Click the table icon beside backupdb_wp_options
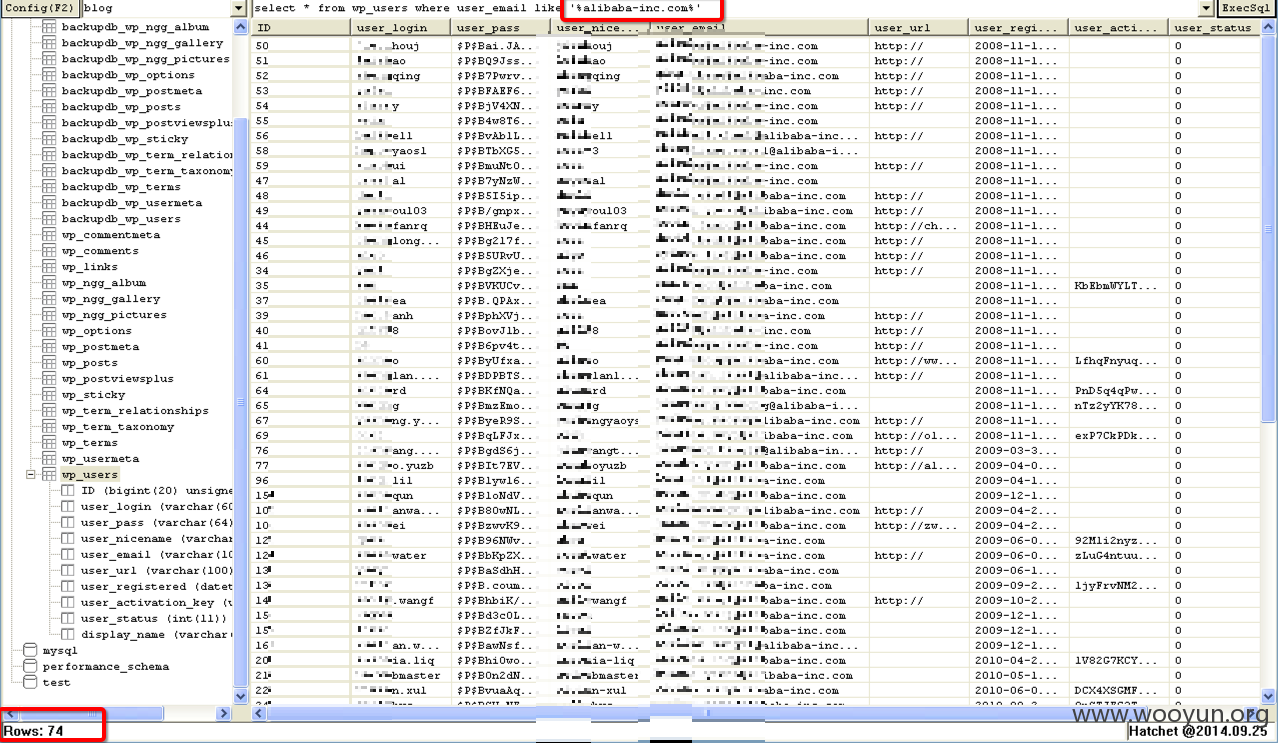 point(49,75)
